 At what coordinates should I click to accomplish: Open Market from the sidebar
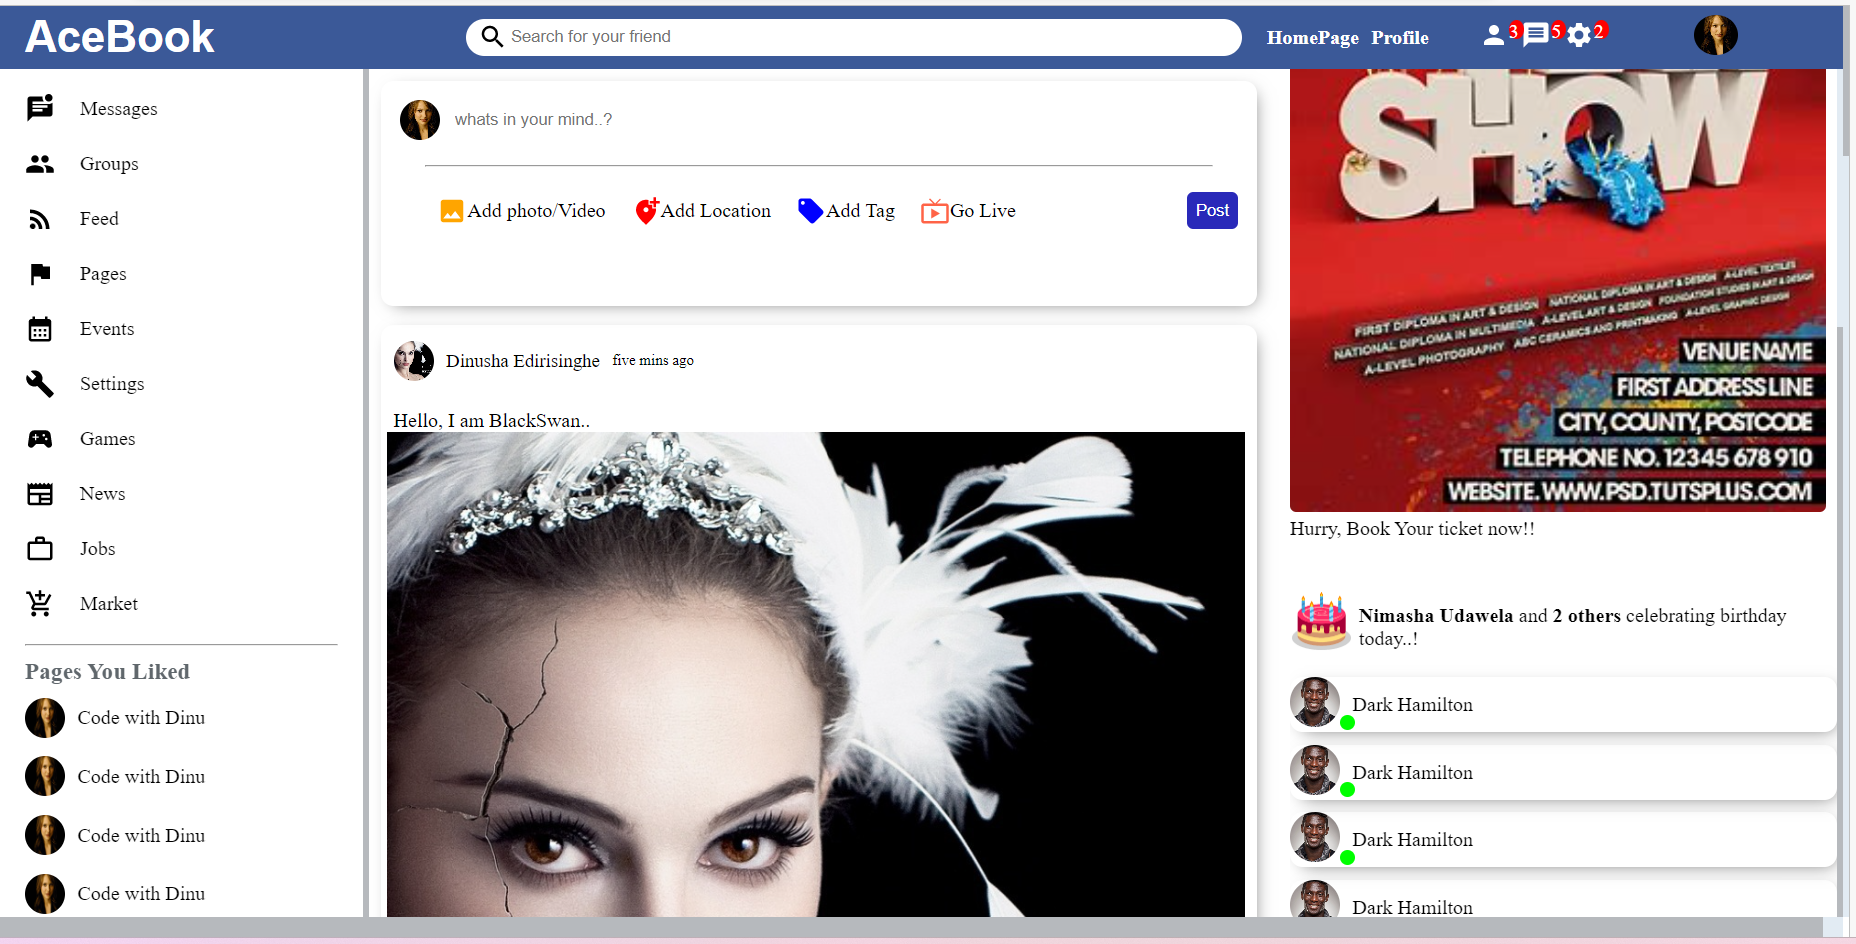tap(39, 603)
